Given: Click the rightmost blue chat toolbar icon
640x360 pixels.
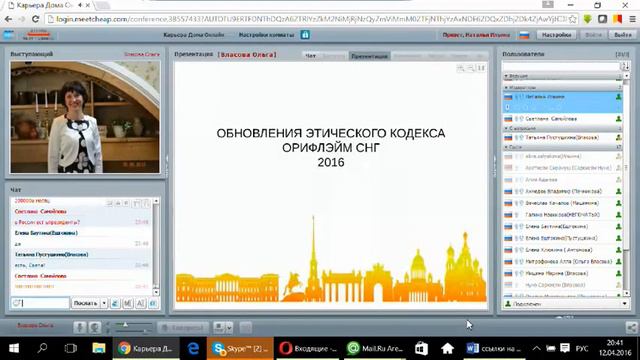Looking at the screenshot, I should point(153,303).
